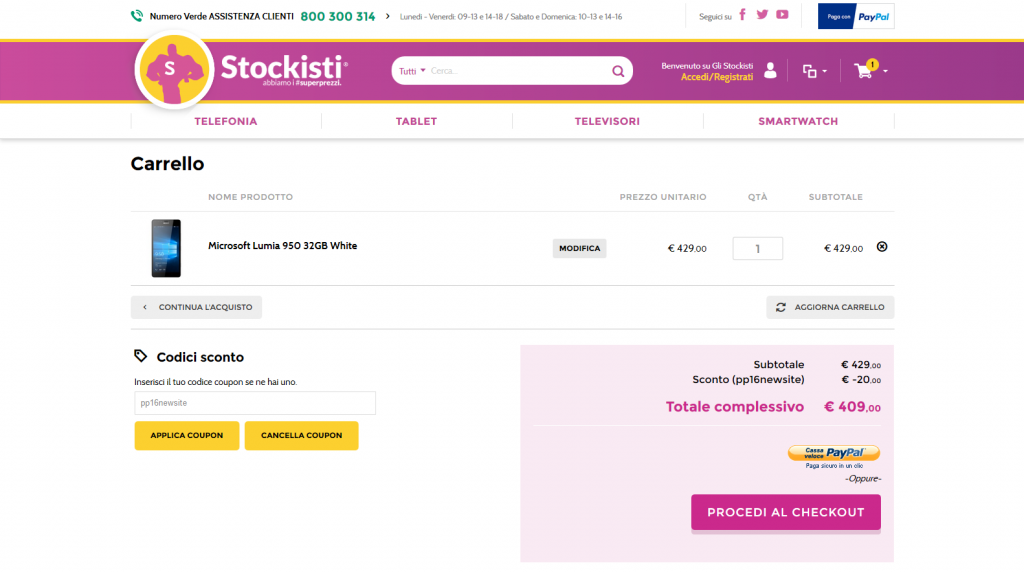
Task: Expand the Tutti category dropdown
Action: pos(412,71)
